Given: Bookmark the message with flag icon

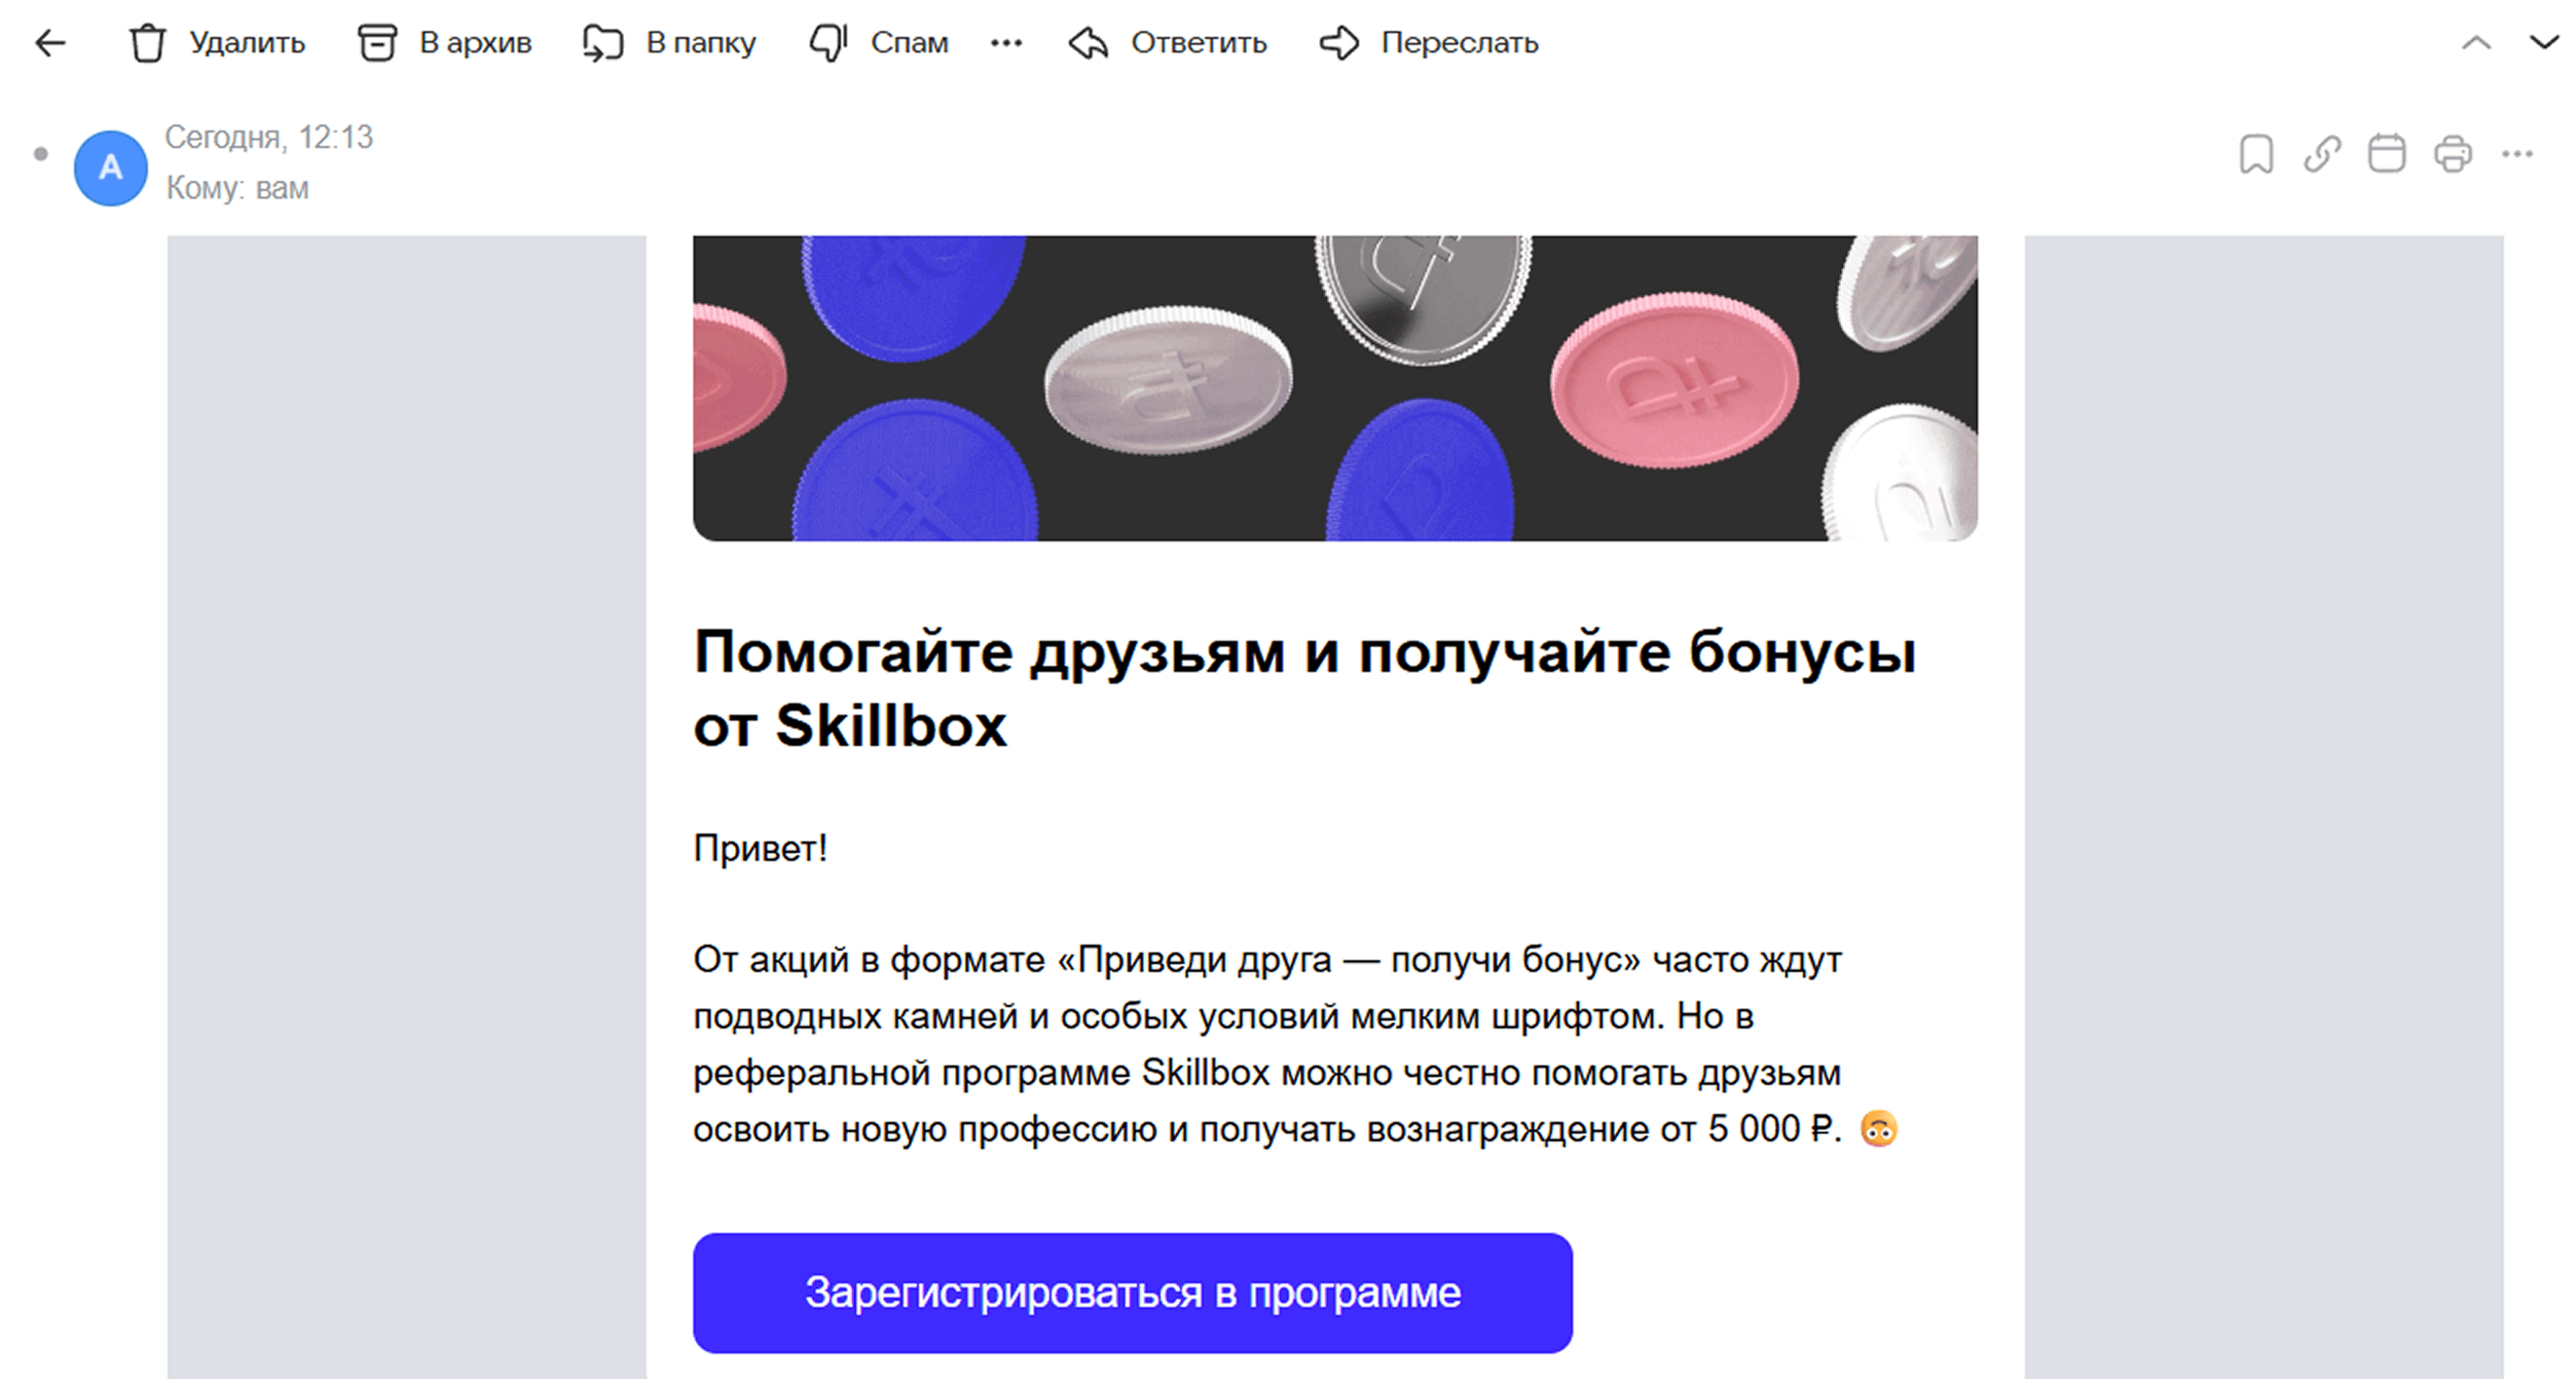Looking at the screenshot, I should [x=2256, y=154].
